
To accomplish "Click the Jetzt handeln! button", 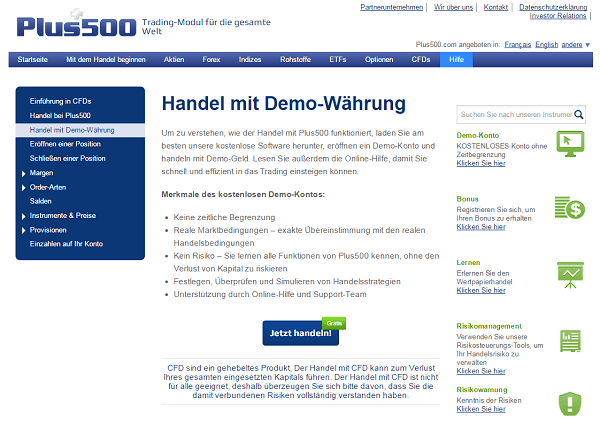I will [301, 333].
